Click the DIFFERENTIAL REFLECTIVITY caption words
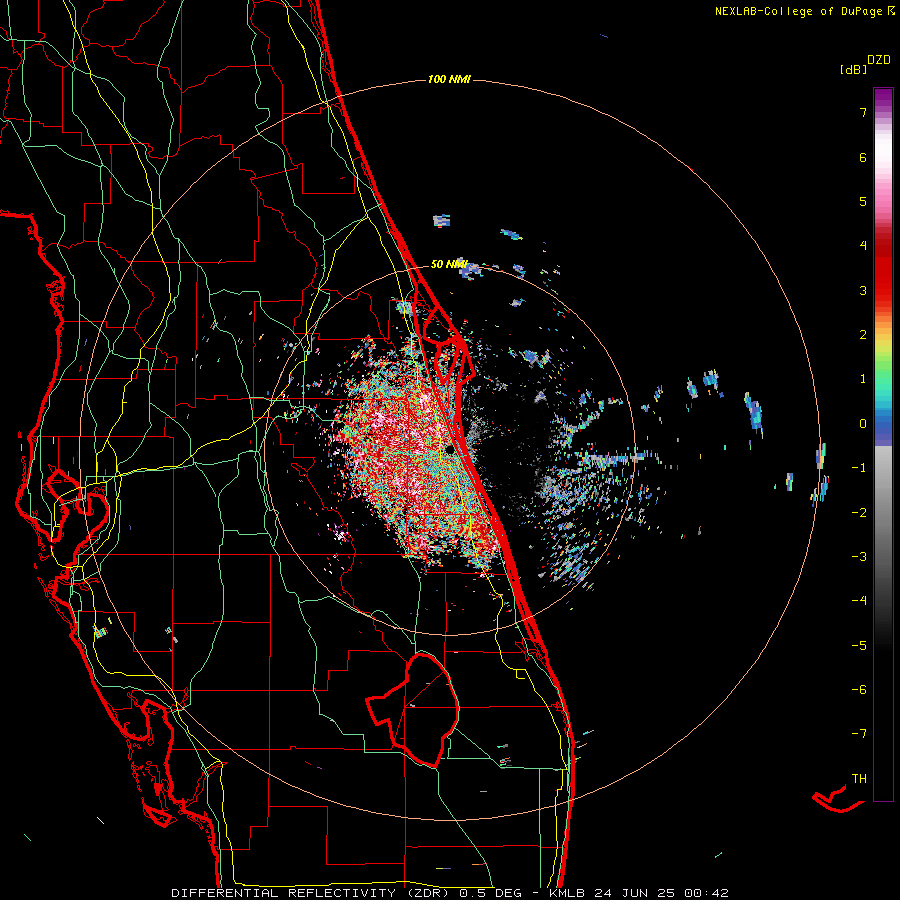The height and width of the screenshot is (900, 900). pyautogui.click(x=284, y=893)
